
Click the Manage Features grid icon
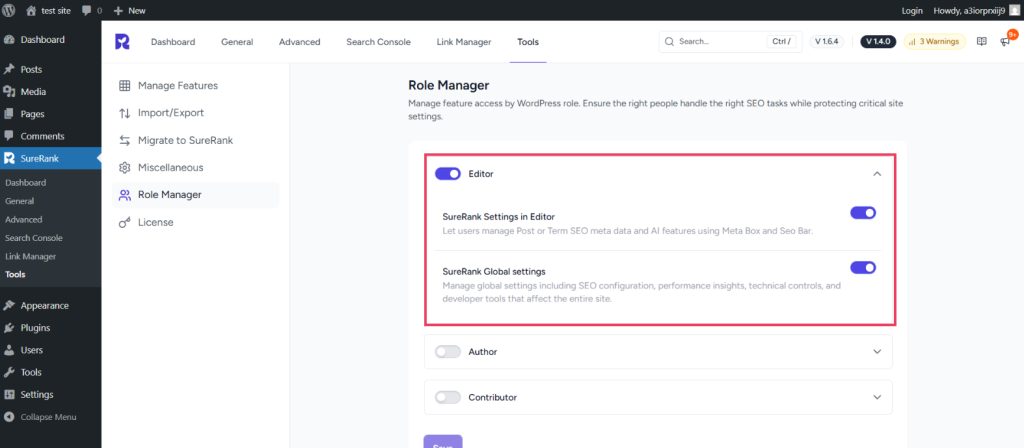pos(124,86)
